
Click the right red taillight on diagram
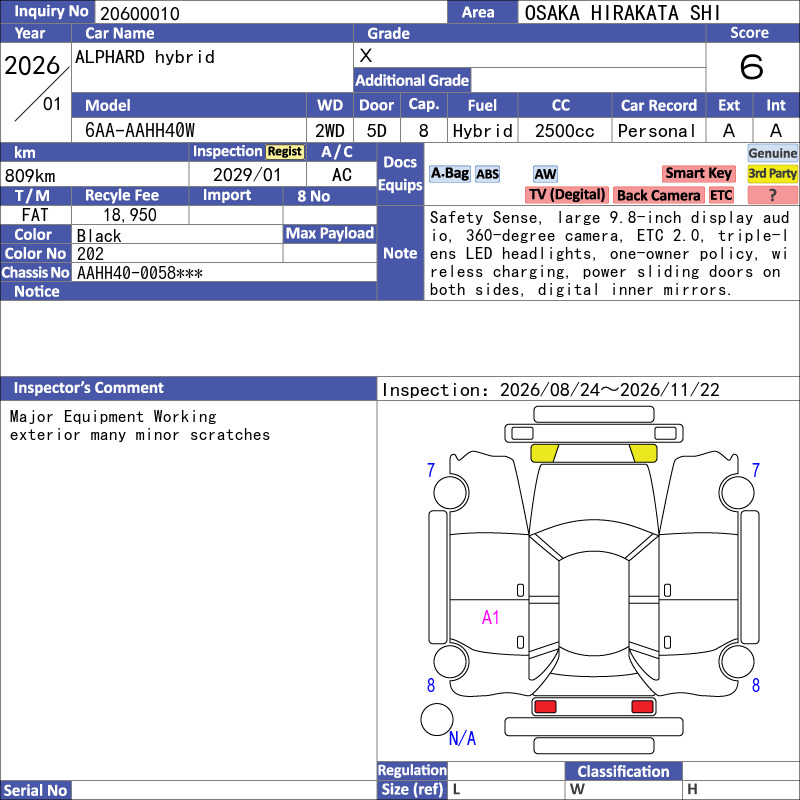click(642, 707)
